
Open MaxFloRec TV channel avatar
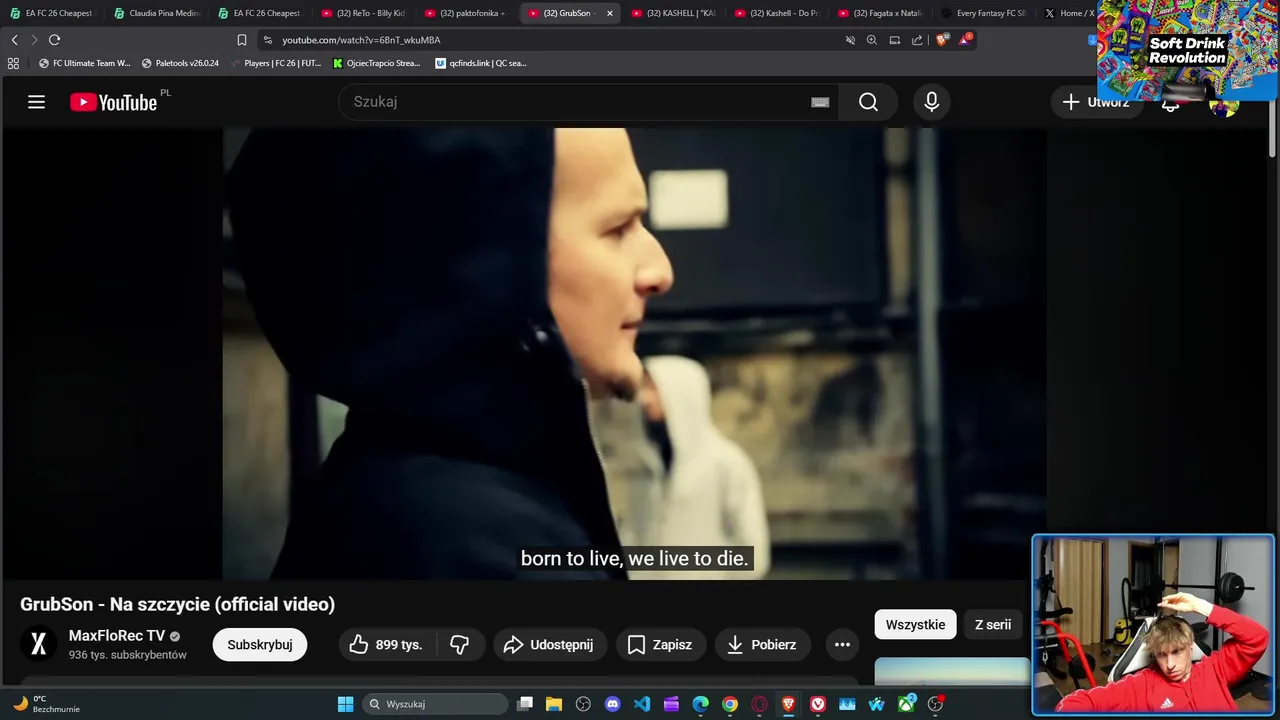(39, 644)
